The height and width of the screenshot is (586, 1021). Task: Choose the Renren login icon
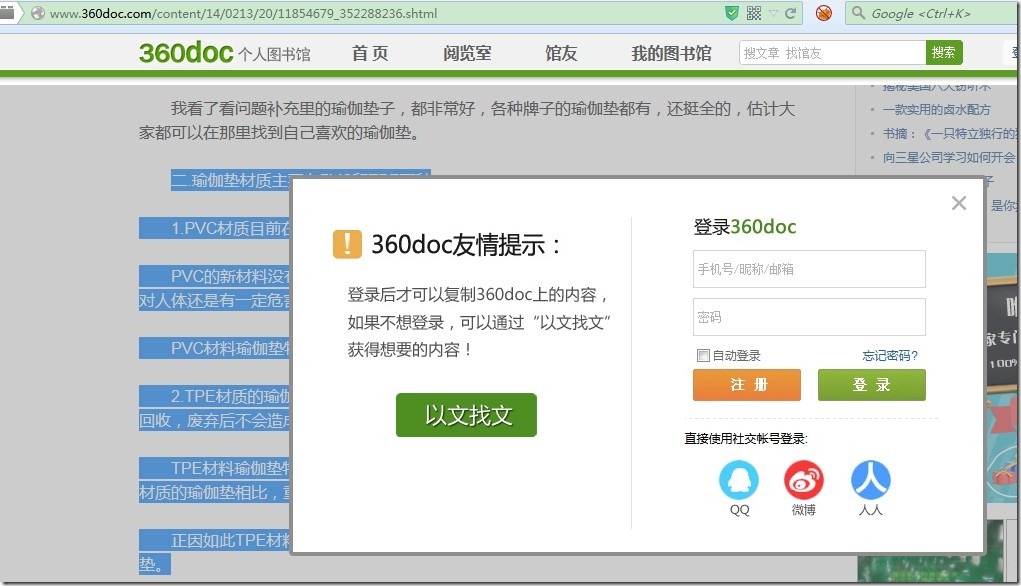click(871, 480)
